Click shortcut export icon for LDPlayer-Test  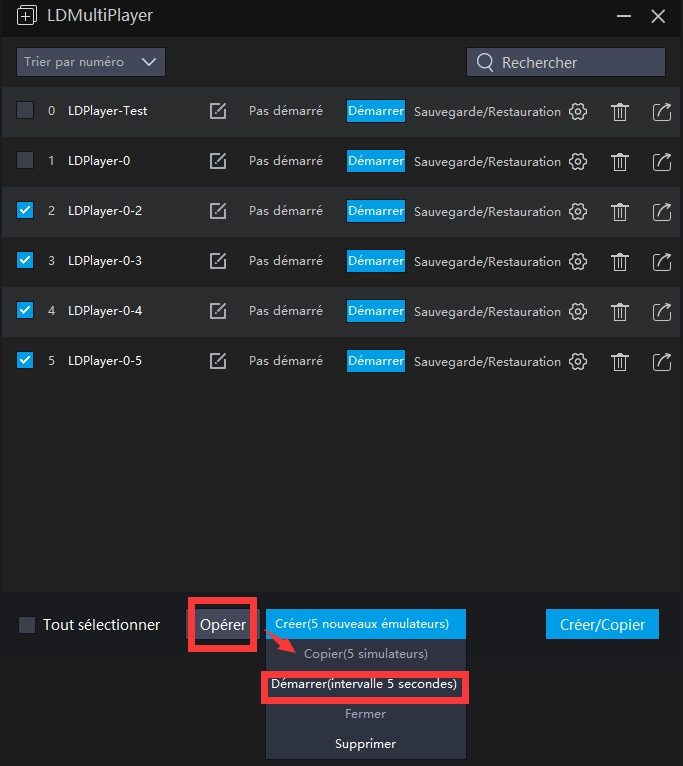point(662,111)
